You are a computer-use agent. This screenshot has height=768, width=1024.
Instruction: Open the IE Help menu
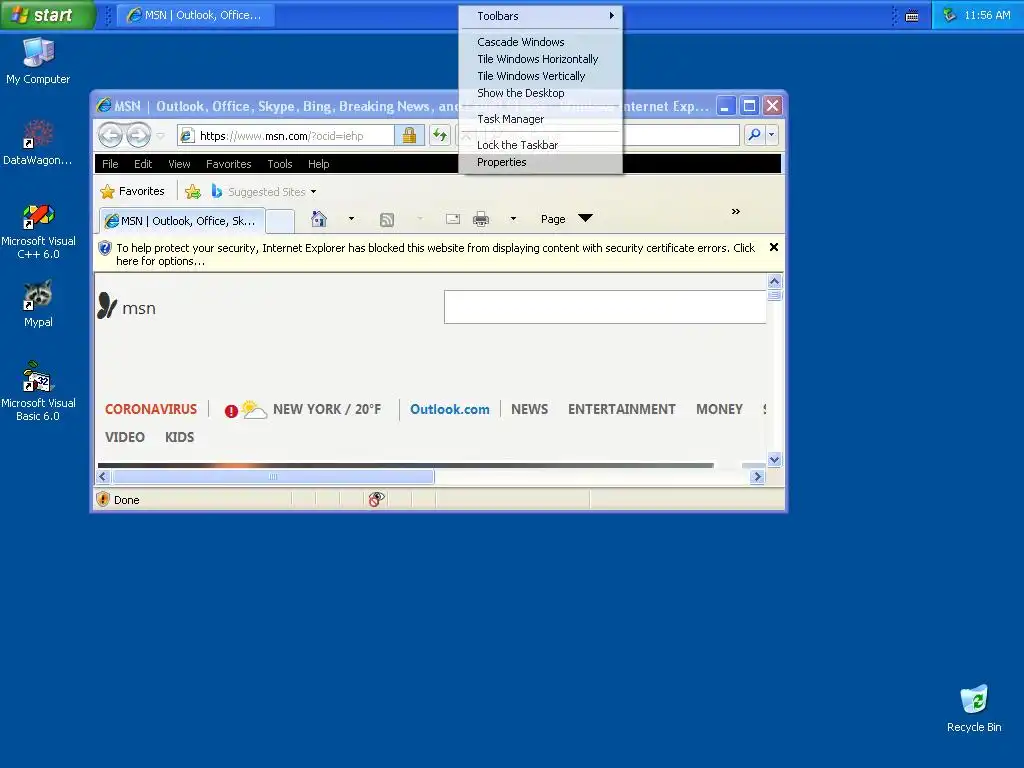319,164
